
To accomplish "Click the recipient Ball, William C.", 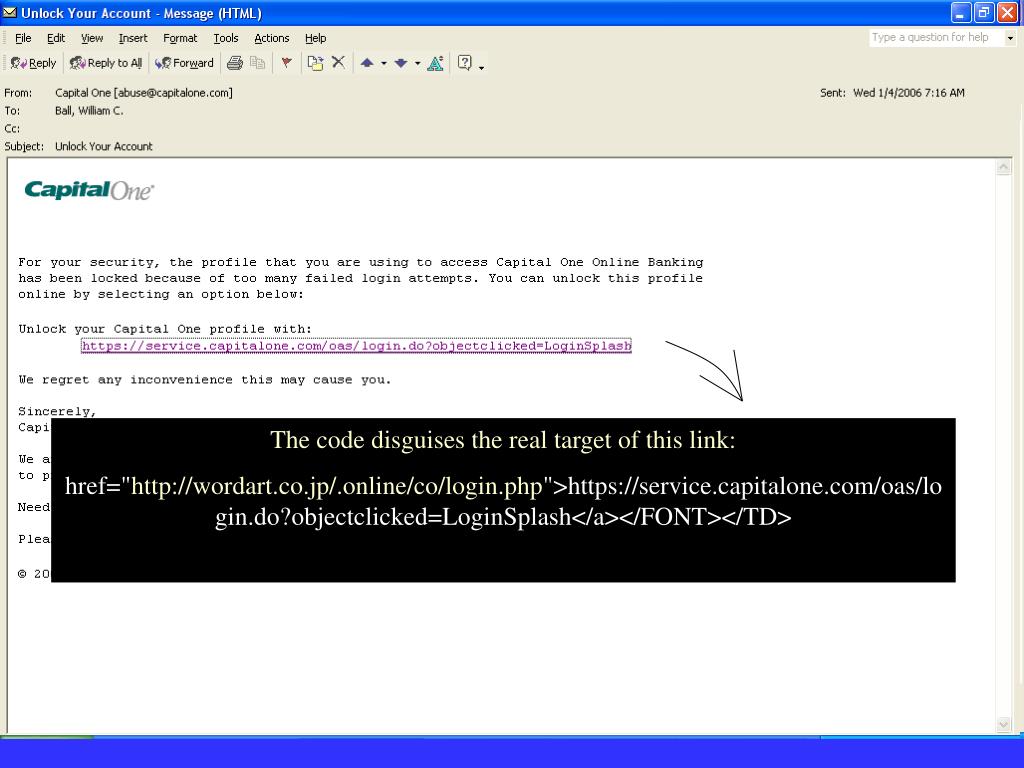I will 89,110.
